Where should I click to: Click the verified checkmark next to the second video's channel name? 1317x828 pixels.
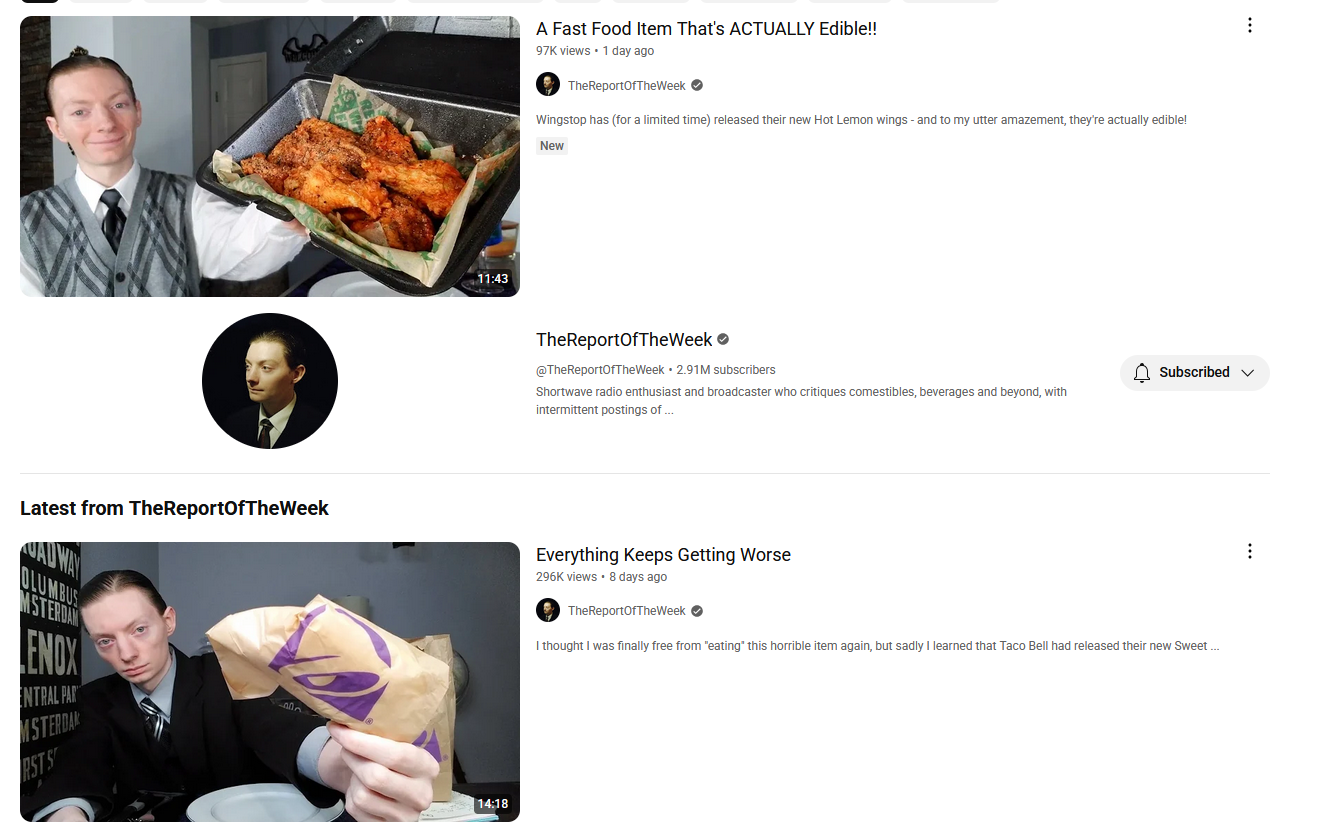[x=697, y=612]
